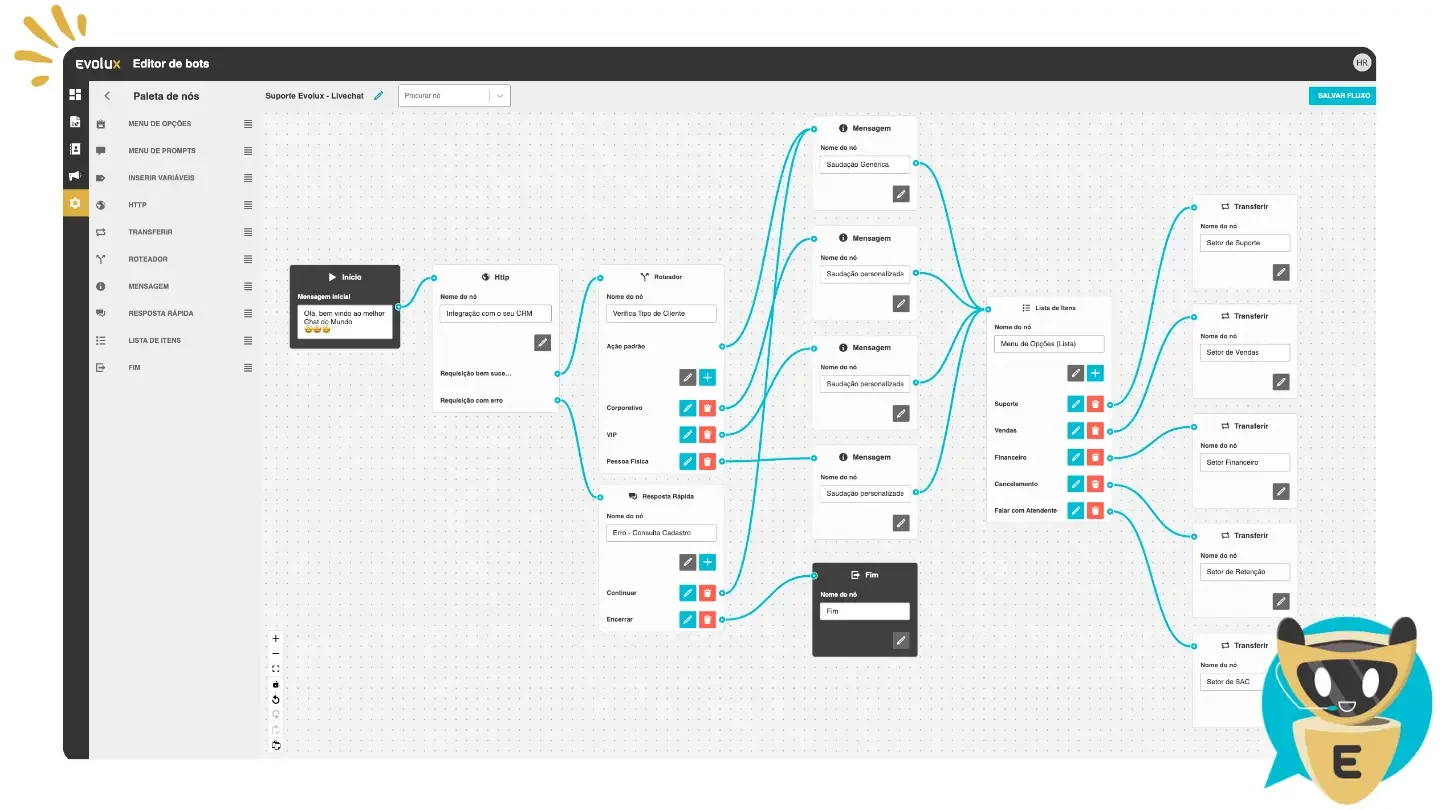This screenshot has width=1440, height=810.
Task: Open the contacts icon in sidebar
Action: click(75, 149)
